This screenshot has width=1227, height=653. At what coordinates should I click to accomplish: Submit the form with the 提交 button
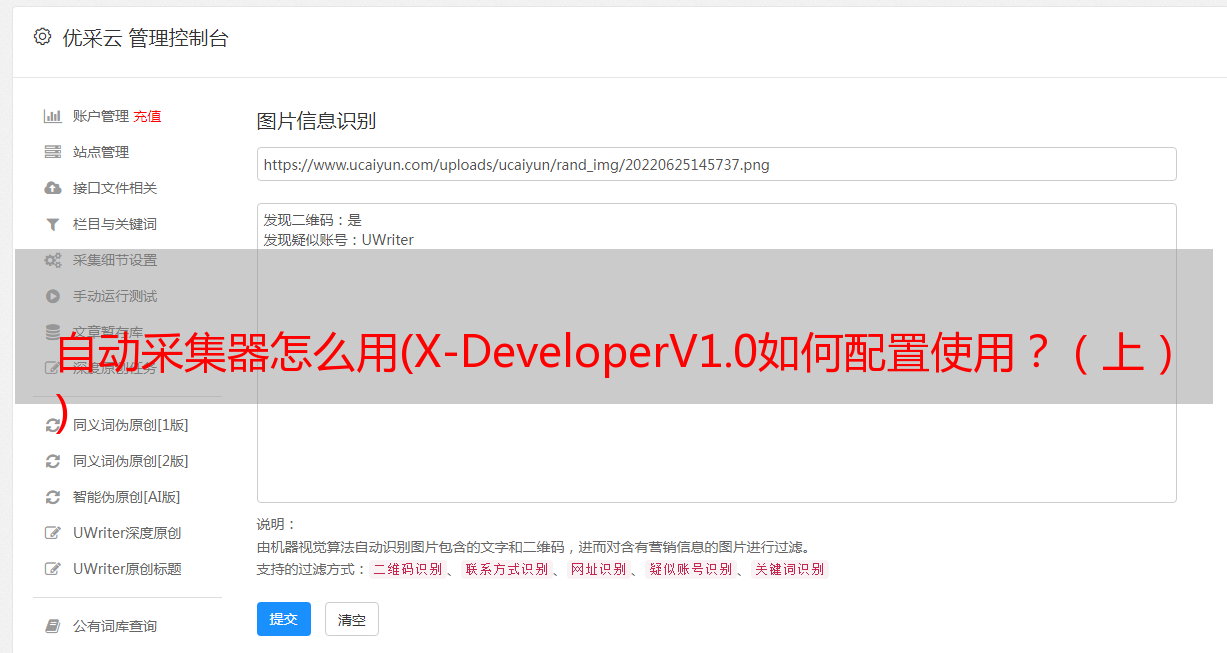coord(284,619)
